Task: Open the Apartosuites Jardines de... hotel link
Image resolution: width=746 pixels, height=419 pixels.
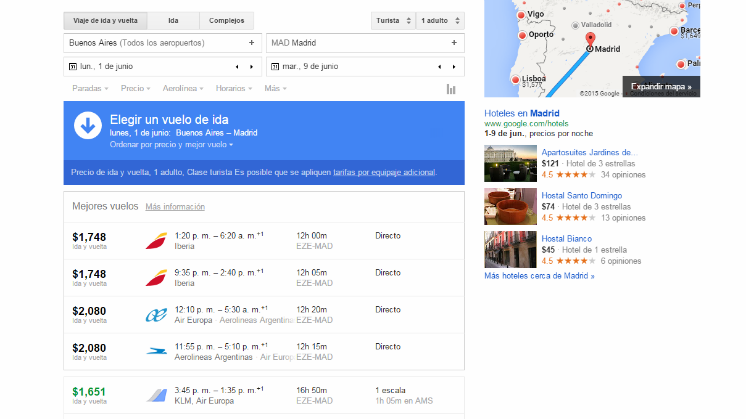Action: (589, 153)
